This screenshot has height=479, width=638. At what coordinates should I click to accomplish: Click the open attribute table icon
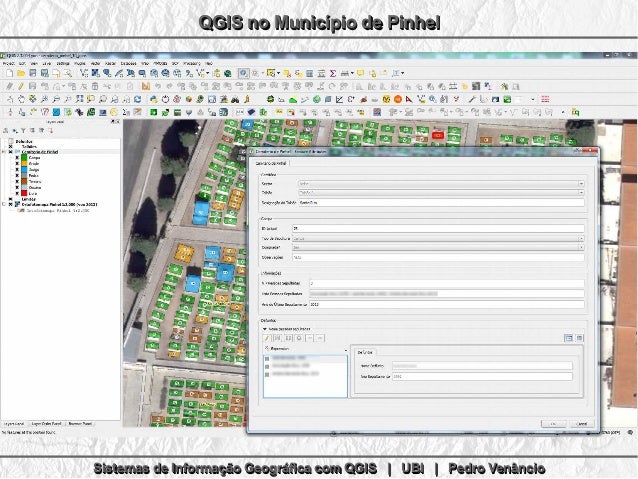tap(310, 73)
